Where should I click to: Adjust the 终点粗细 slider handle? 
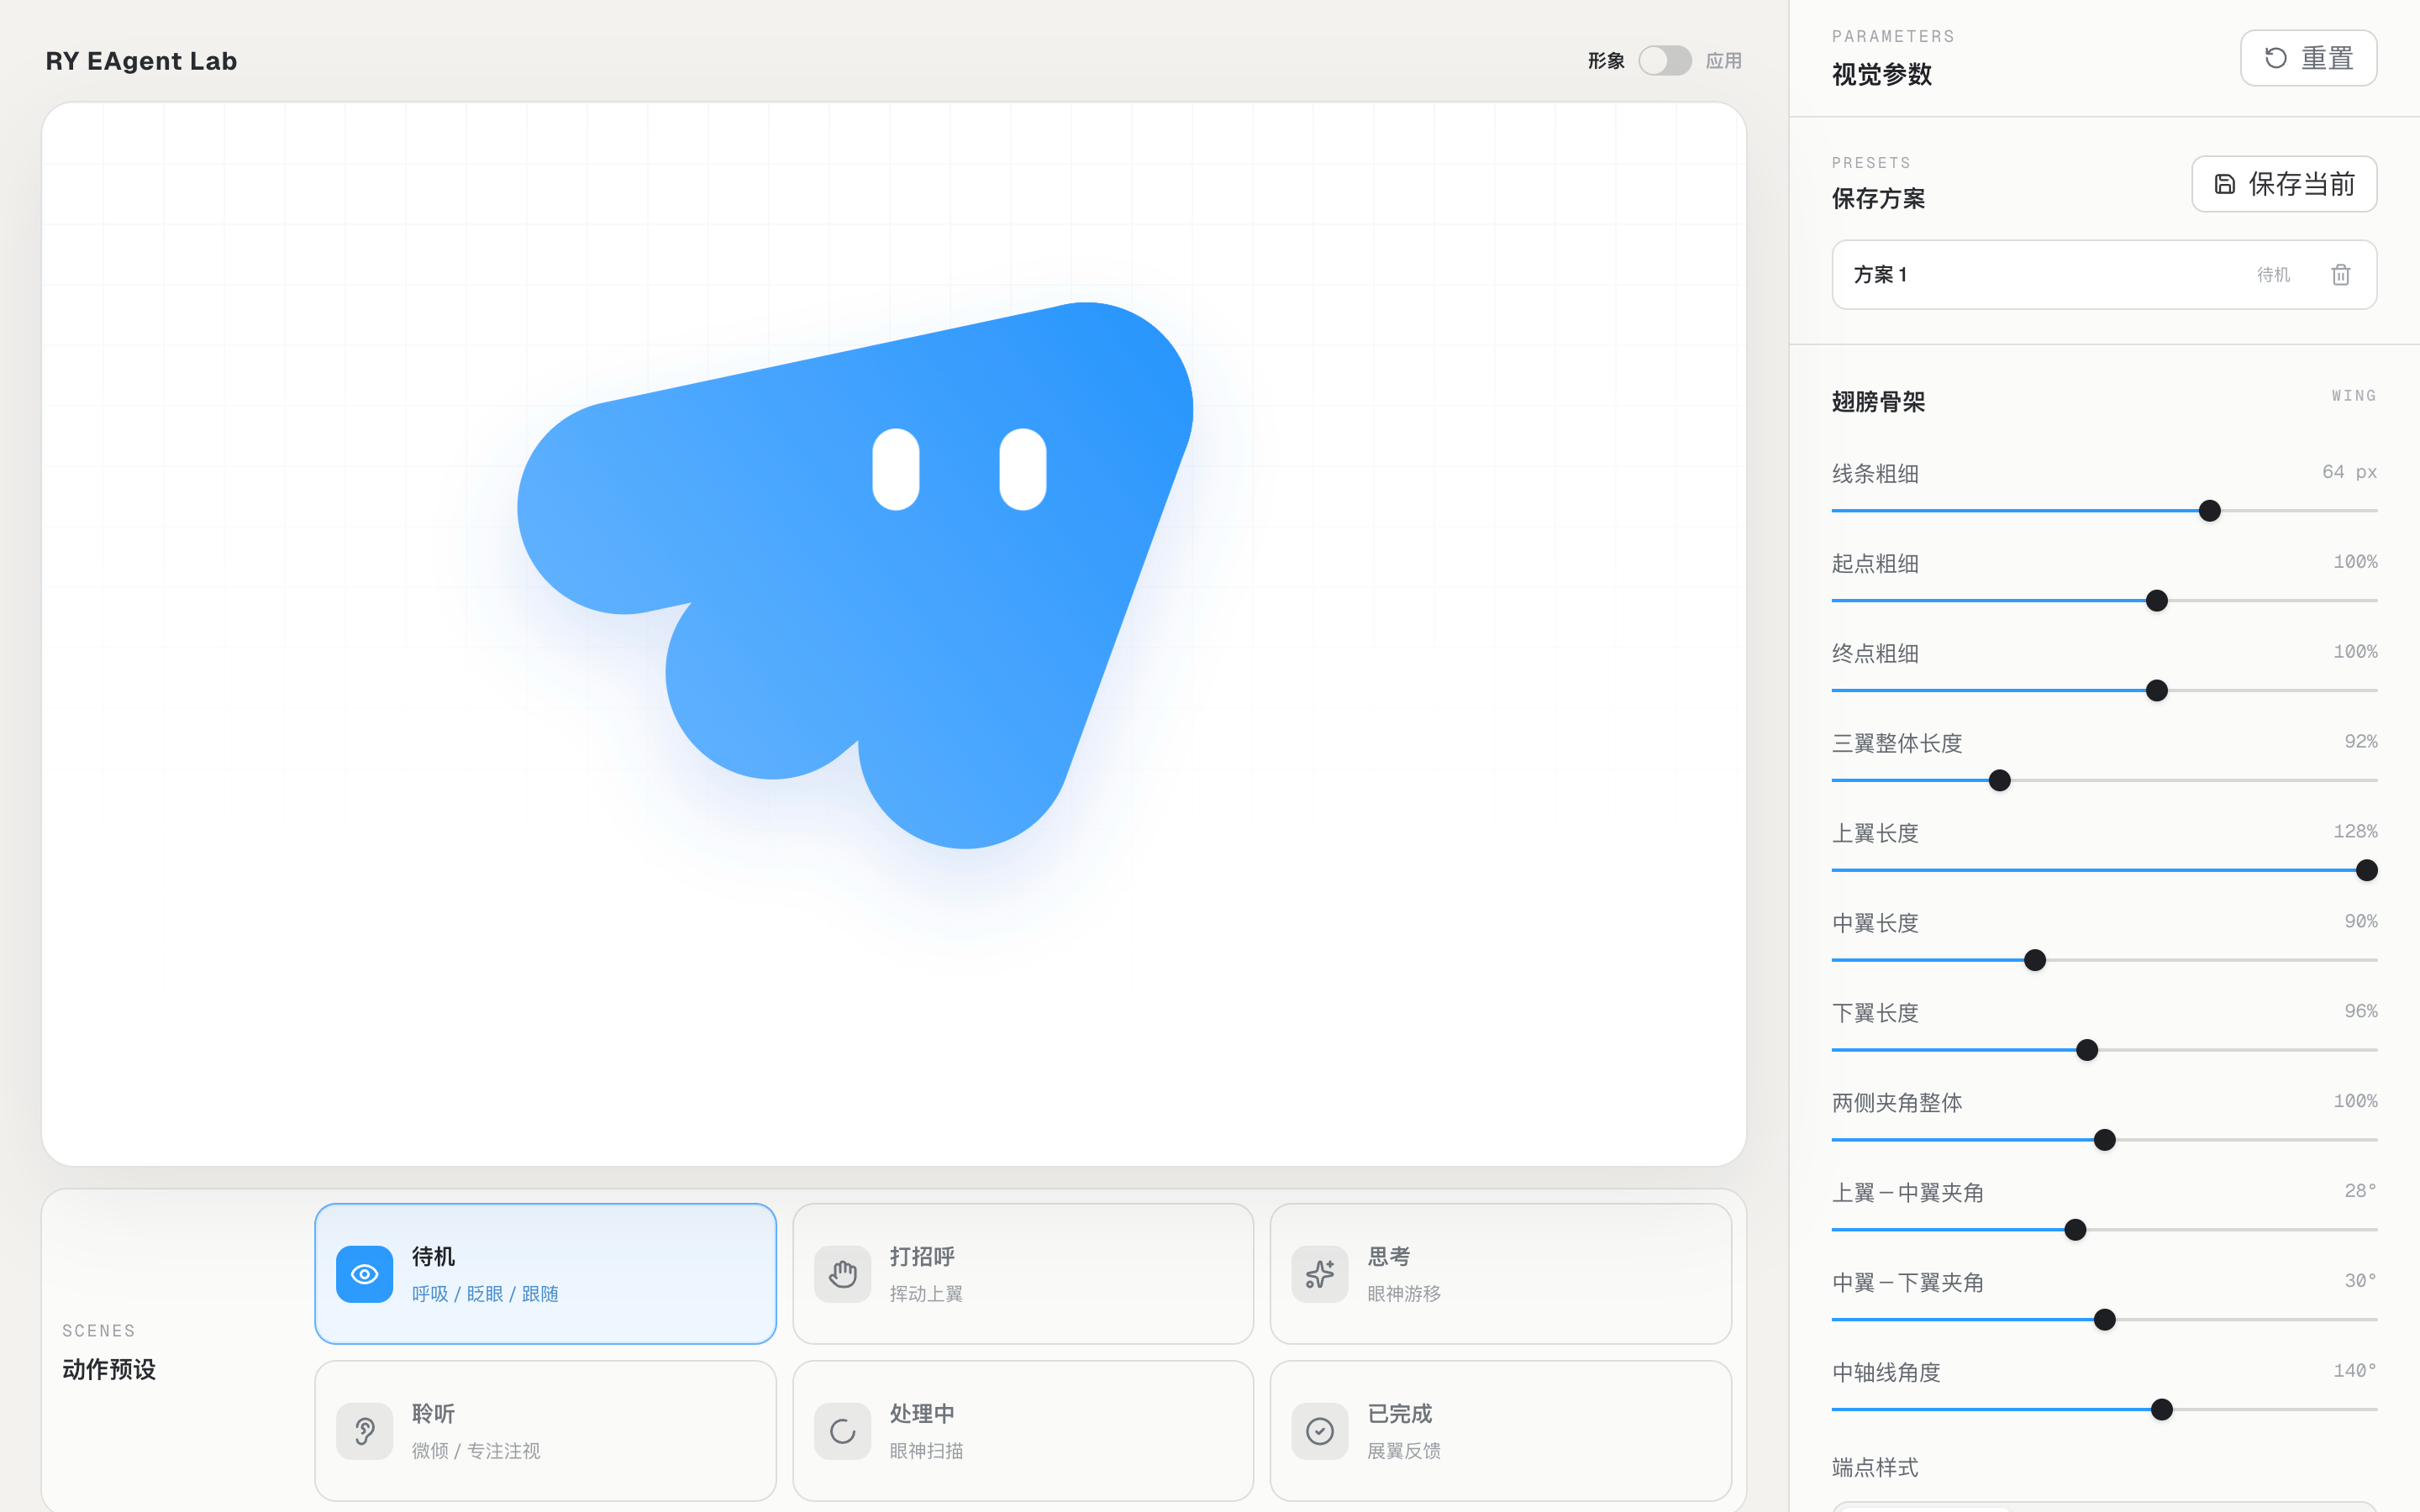[2157, 691]
